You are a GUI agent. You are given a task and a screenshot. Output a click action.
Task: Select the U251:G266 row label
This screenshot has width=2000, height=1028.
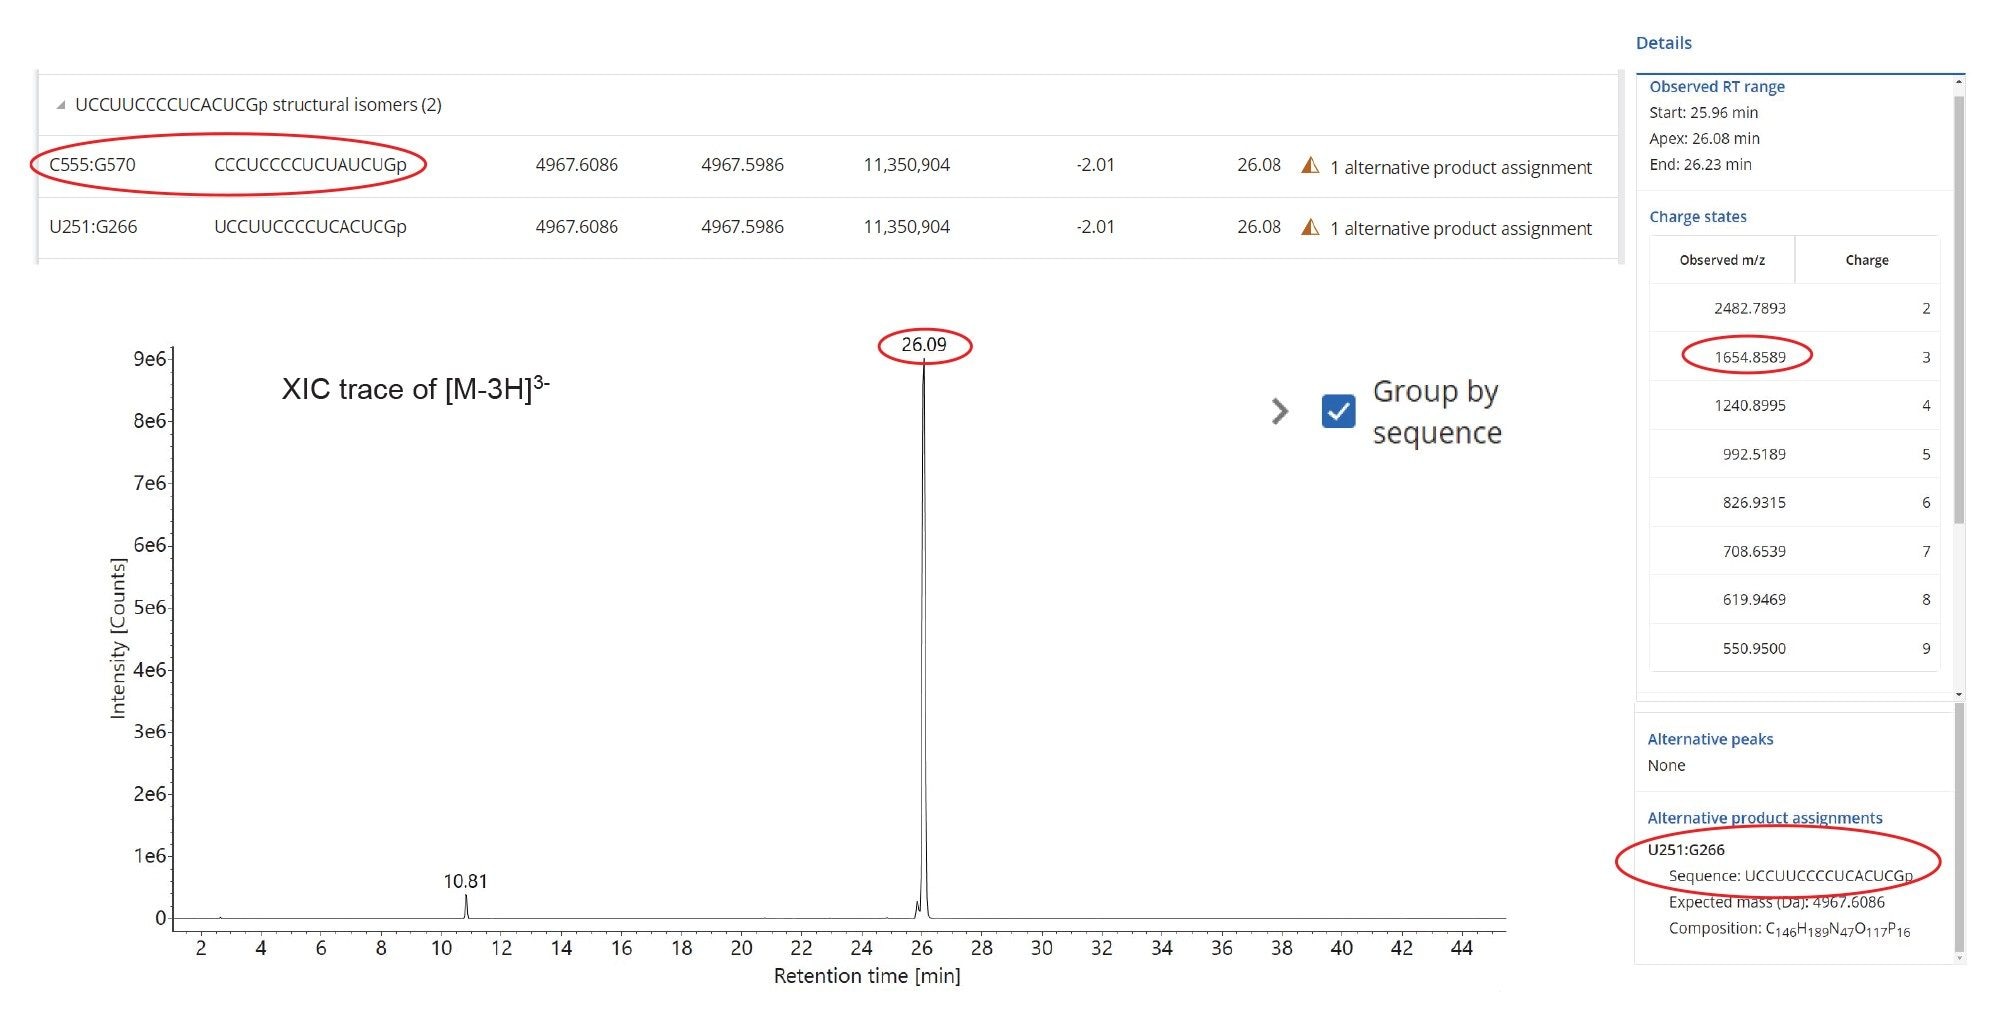[93, 227]
